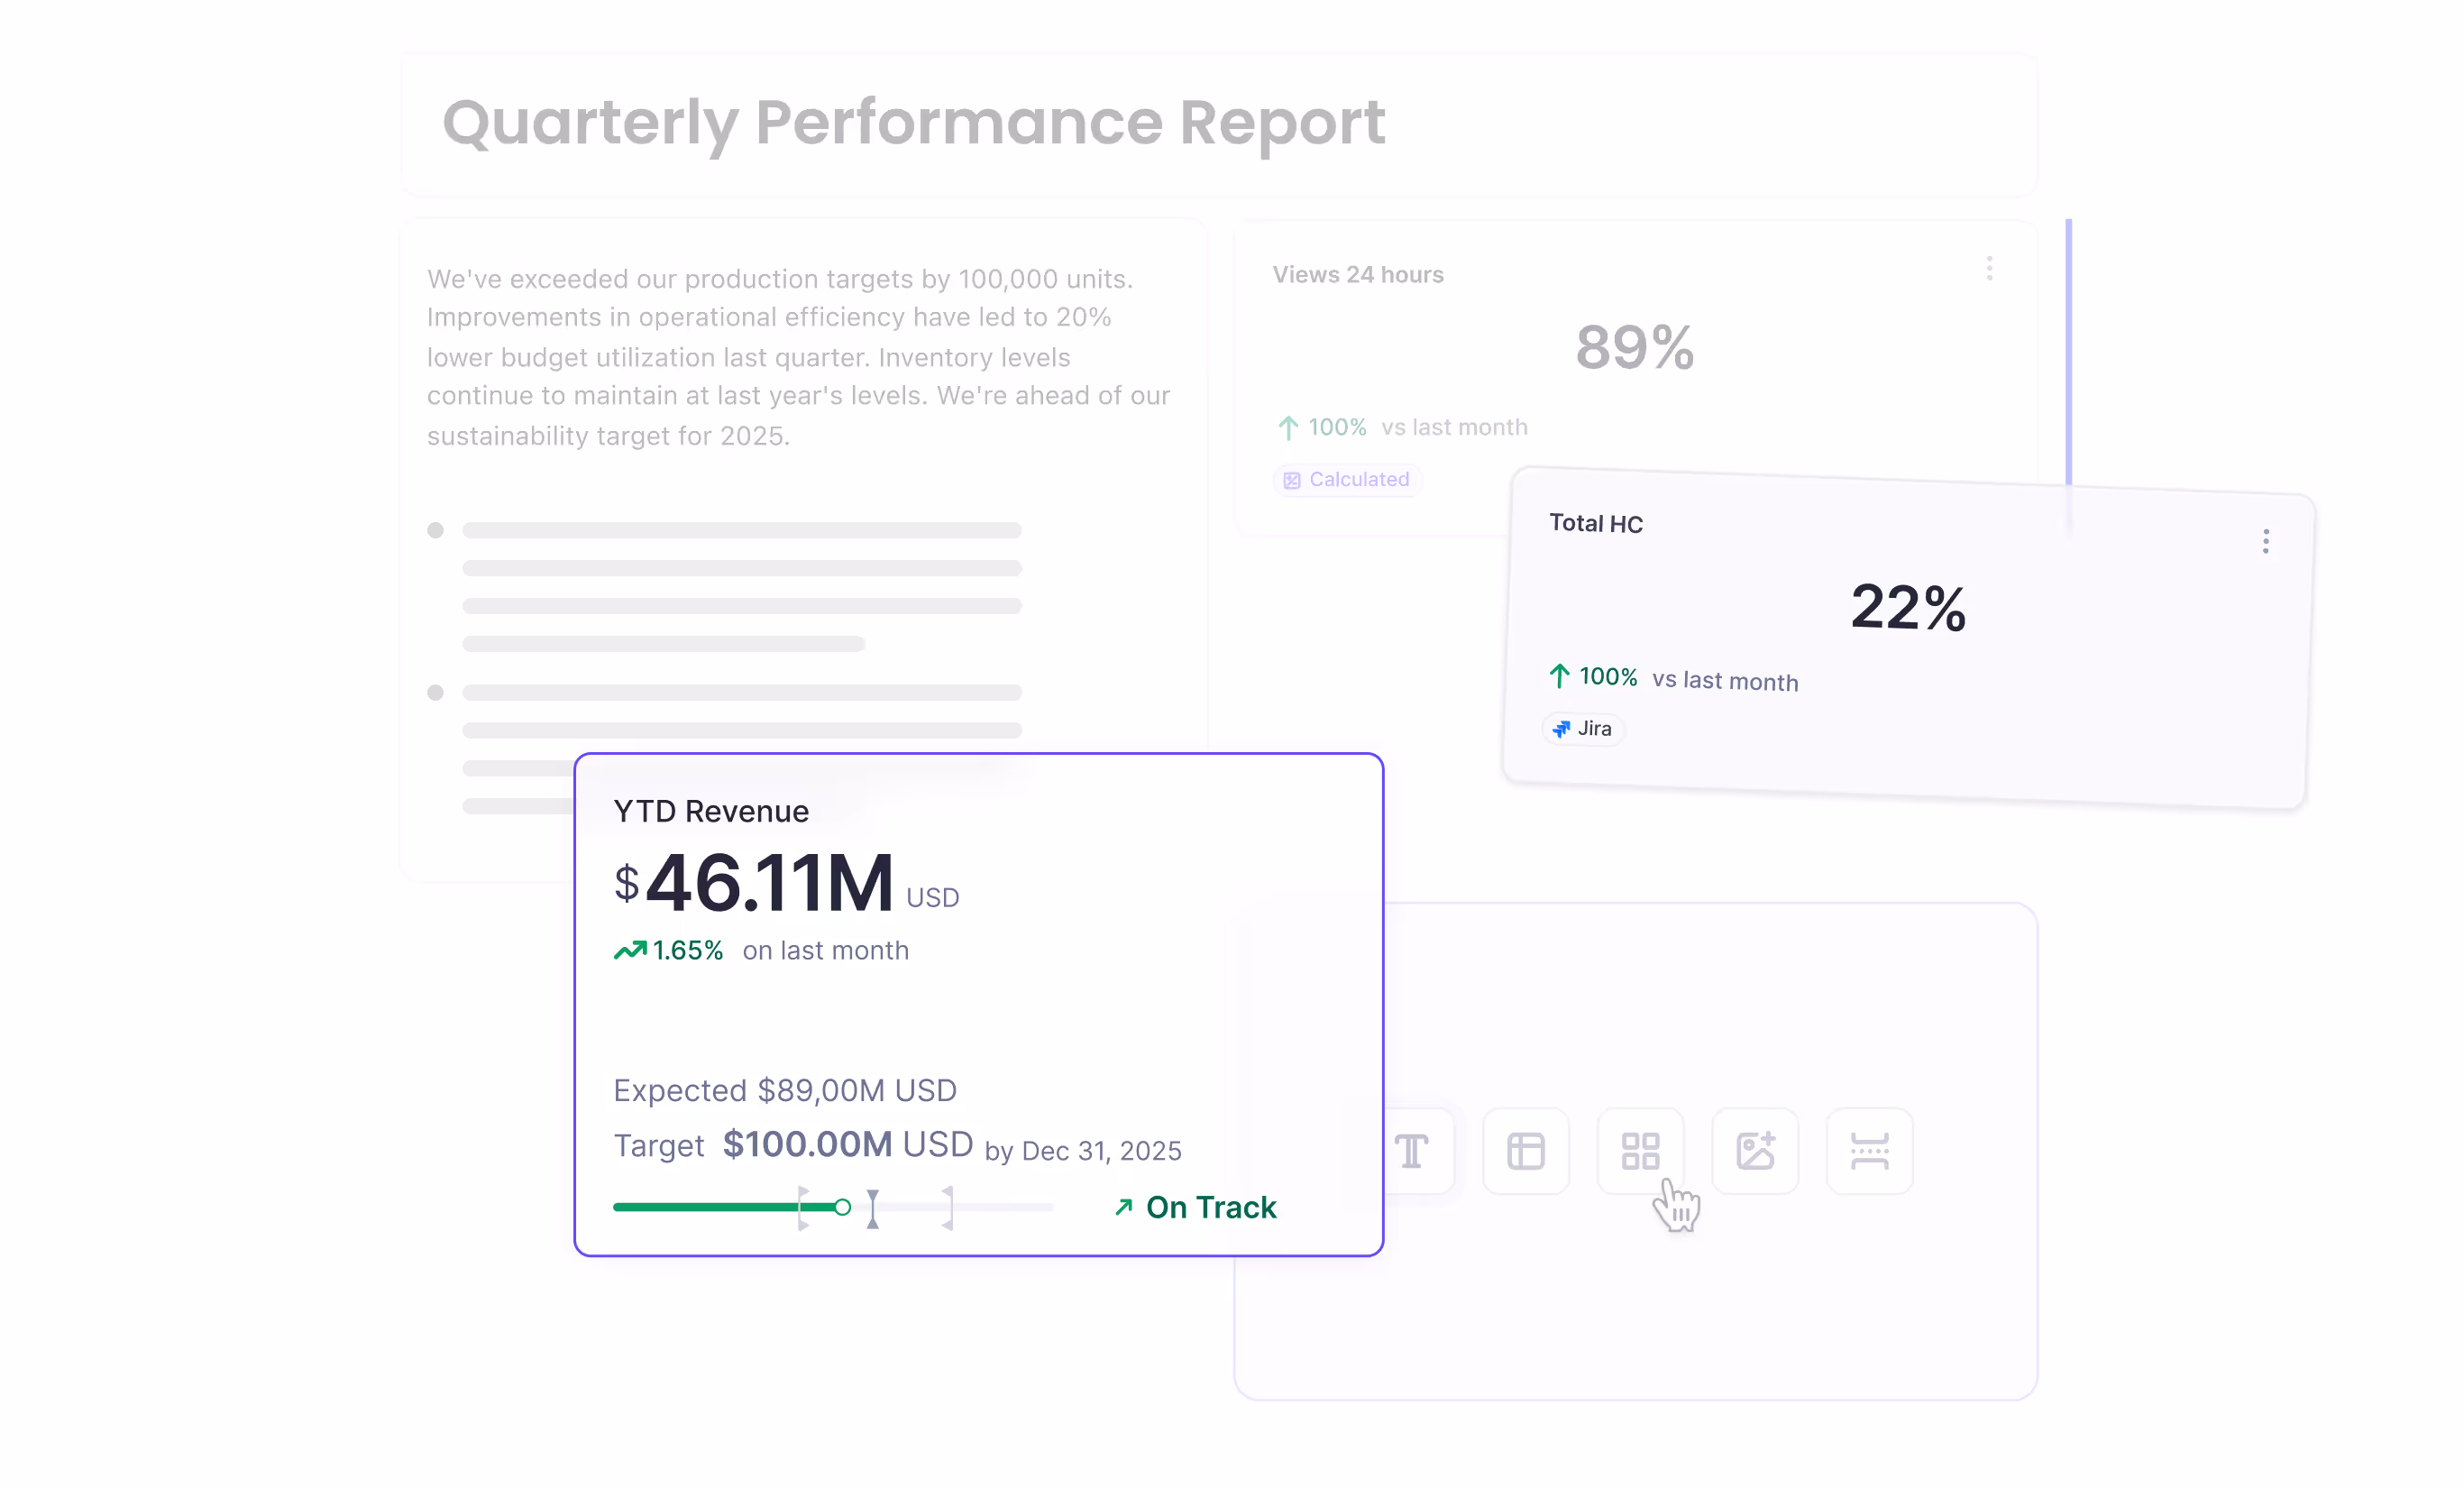Click the expected marker on progress bar
Screen dimensions: 2464x1488
click(873, 1208)
